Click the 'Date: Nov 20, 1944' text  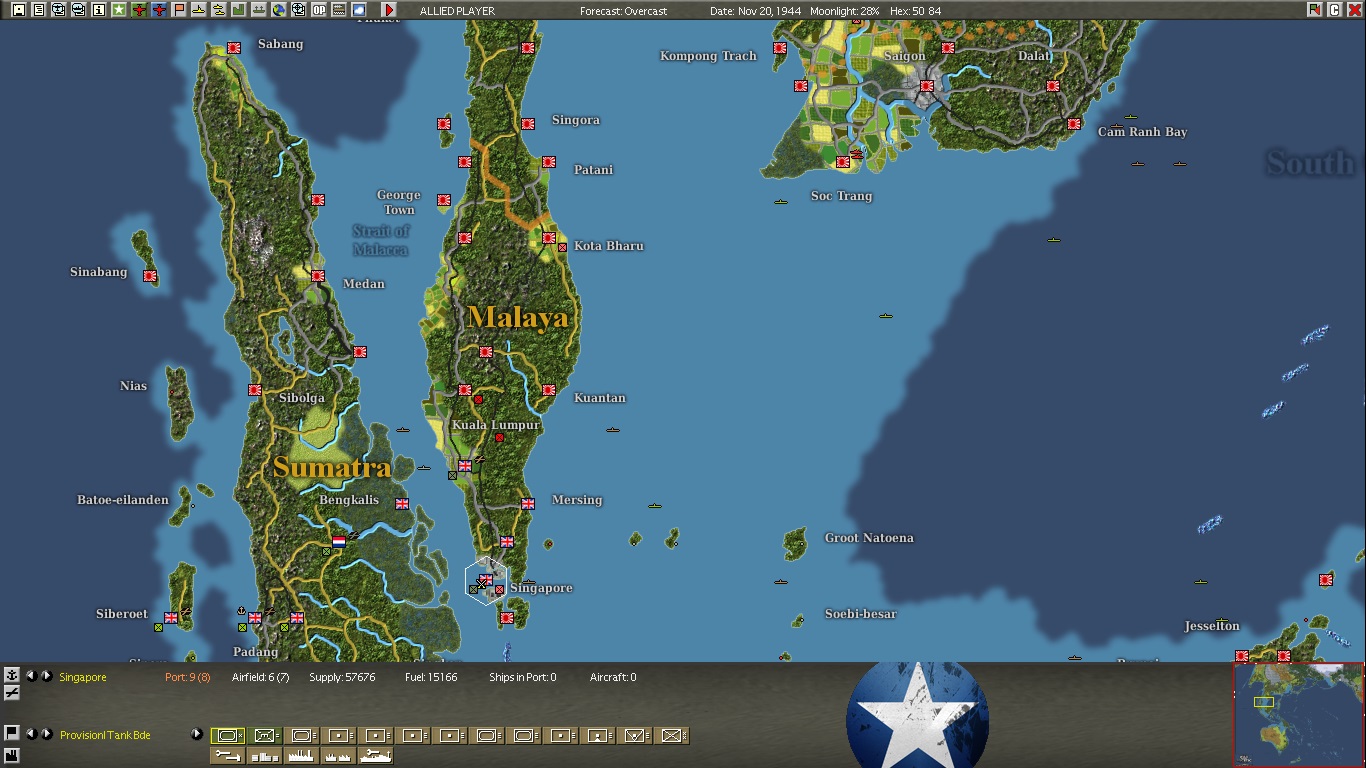tap(756, 11)
